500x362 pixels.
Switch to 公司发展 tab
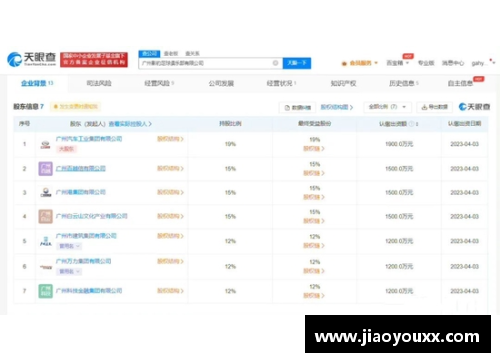click(221, 83)
